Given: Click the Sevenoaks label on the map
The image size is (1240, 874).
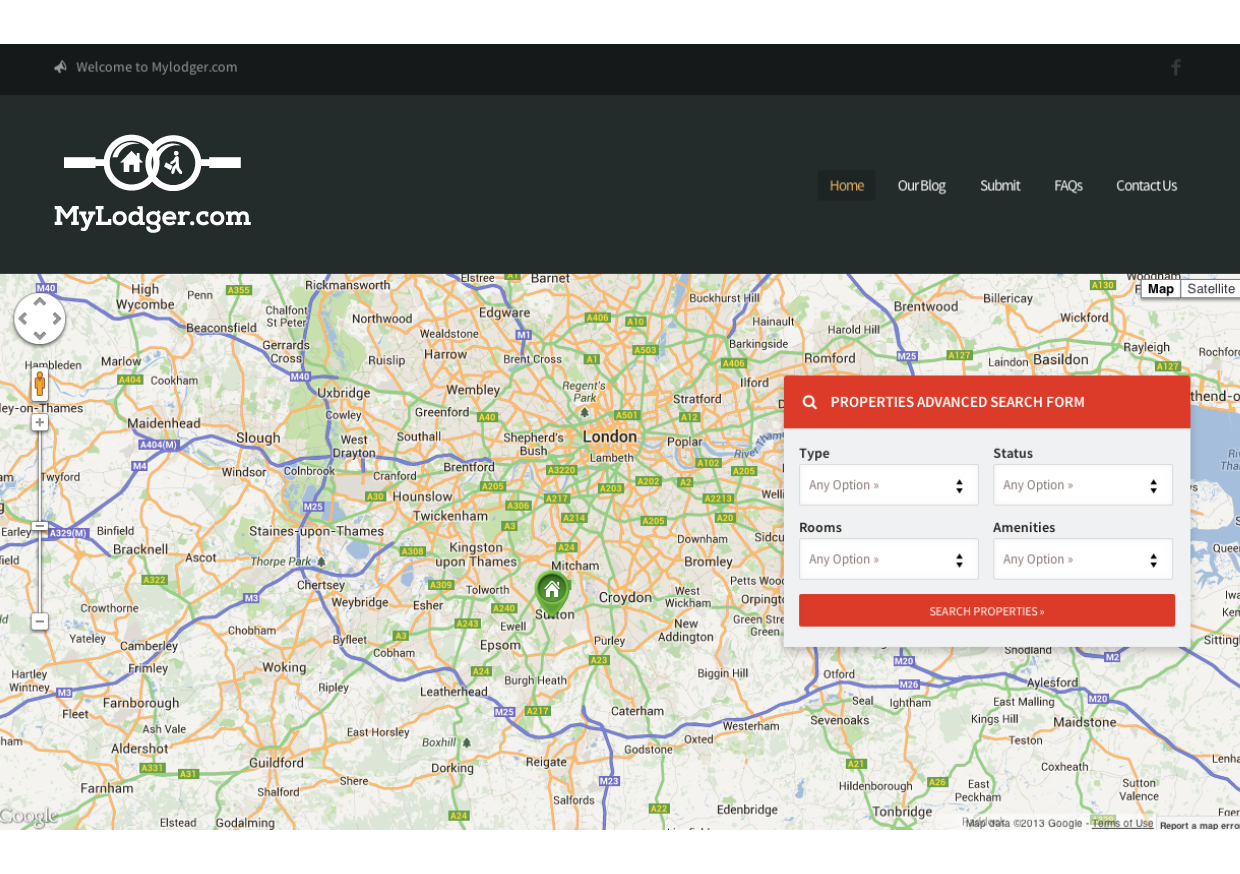Looking at the screenshot, I should point(840,720).
